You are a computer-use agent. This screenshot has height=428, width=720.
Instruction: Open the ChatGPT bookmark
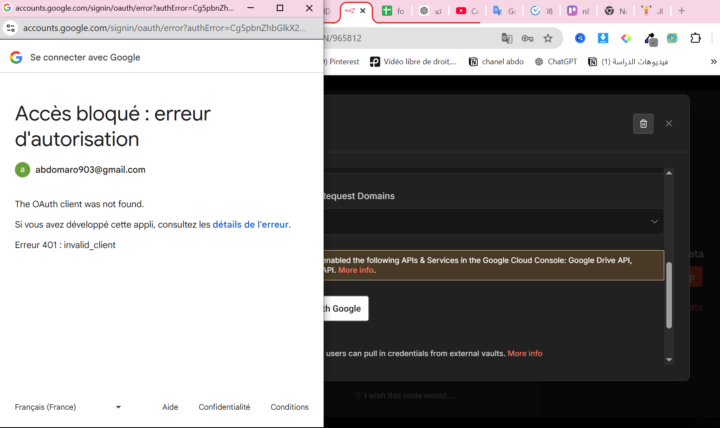tap(556, 62)
